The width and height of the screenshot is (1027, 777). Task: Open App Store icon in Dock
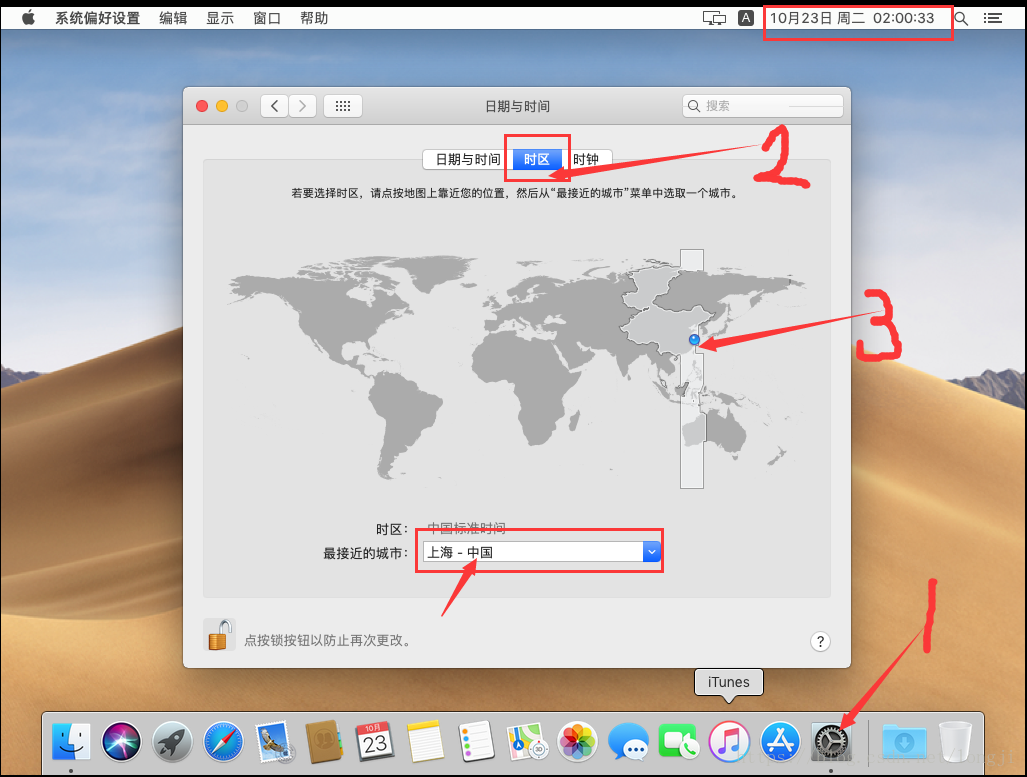pyautogui.click(x=780, y=742)
